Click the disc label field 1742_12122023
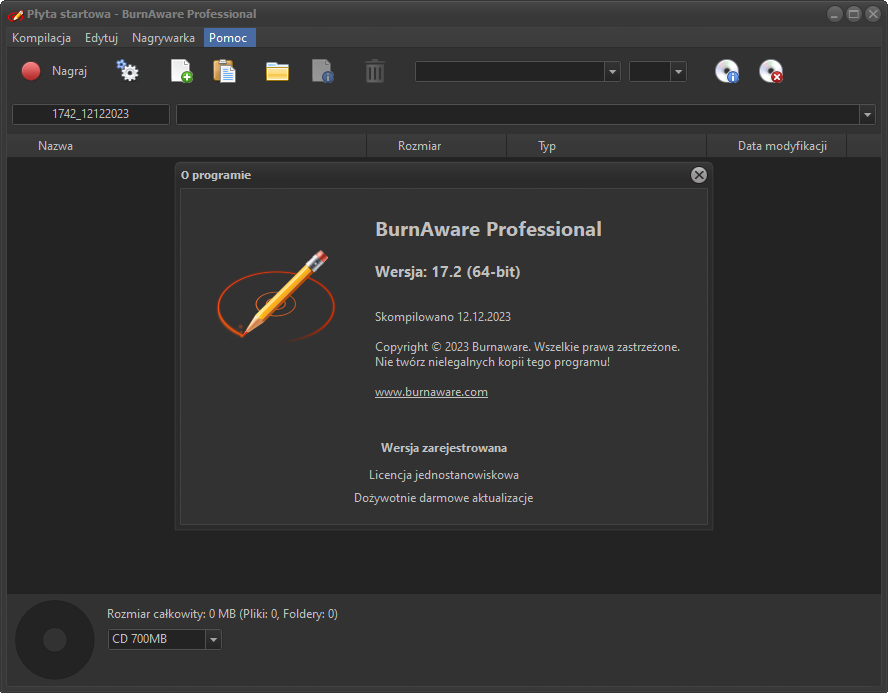This screenshot has height=693, width=888. pos(91,114)
